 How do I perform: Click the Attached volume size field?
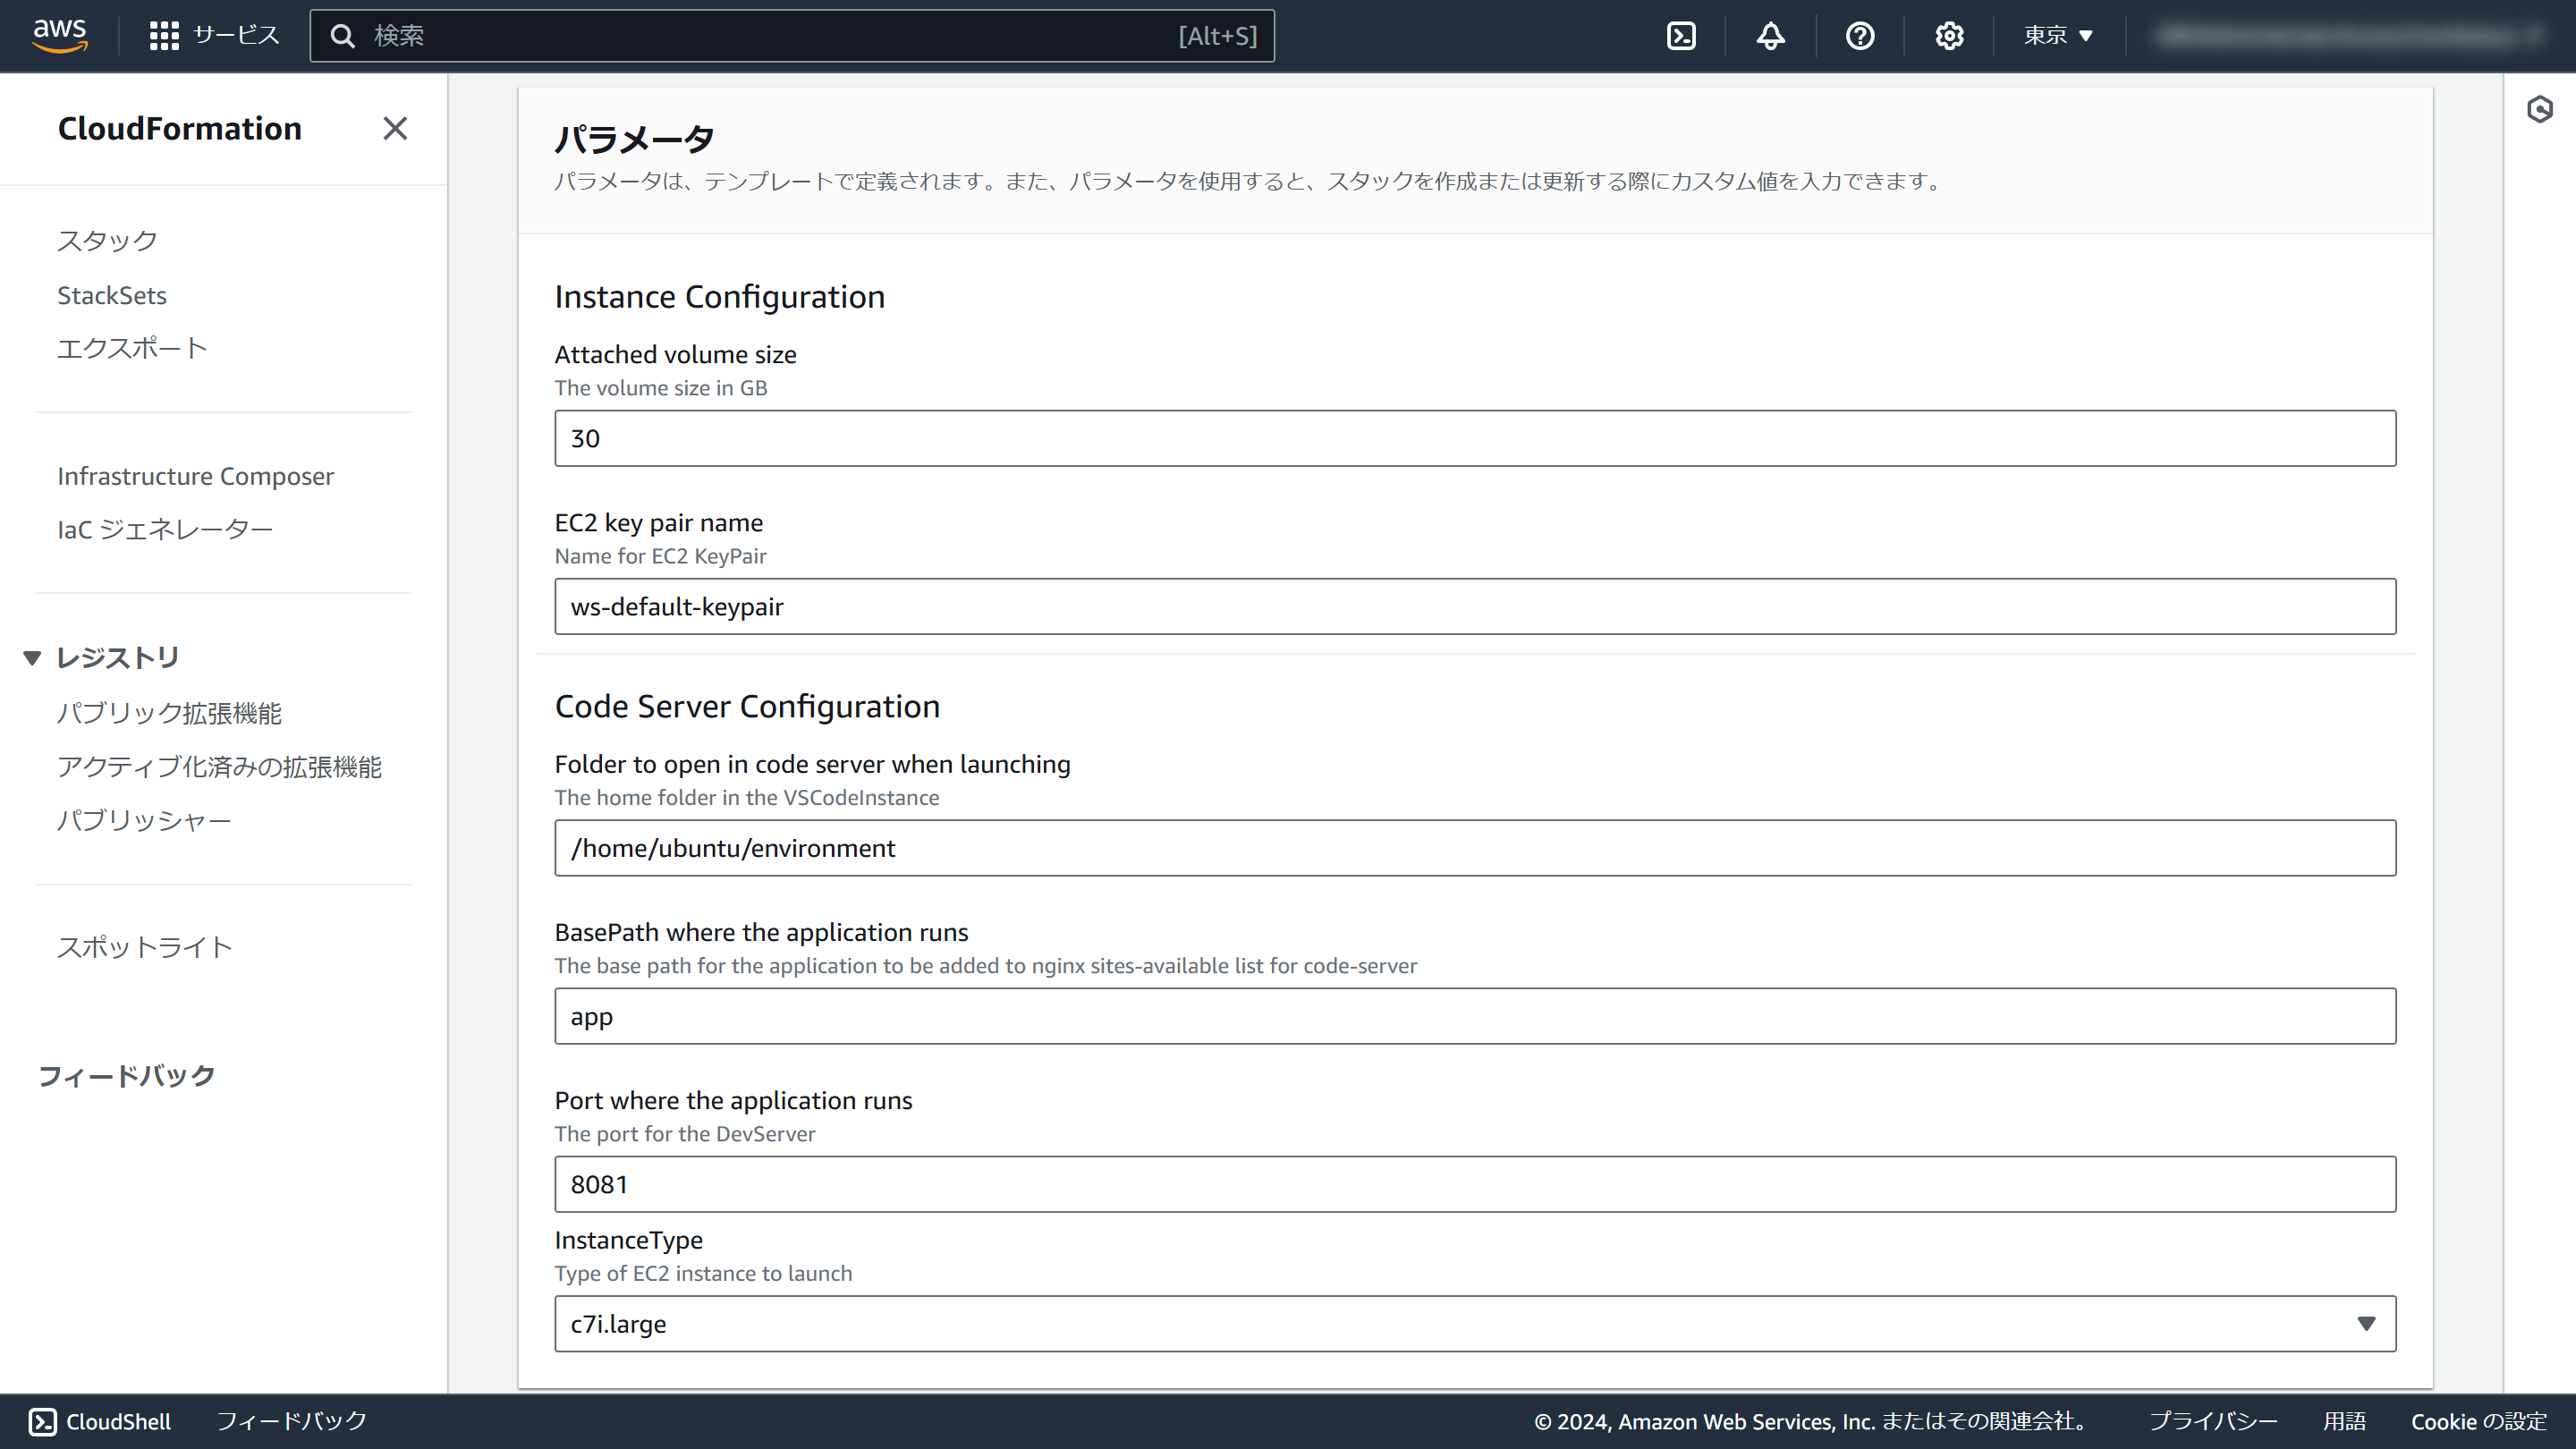point(1475,438)
